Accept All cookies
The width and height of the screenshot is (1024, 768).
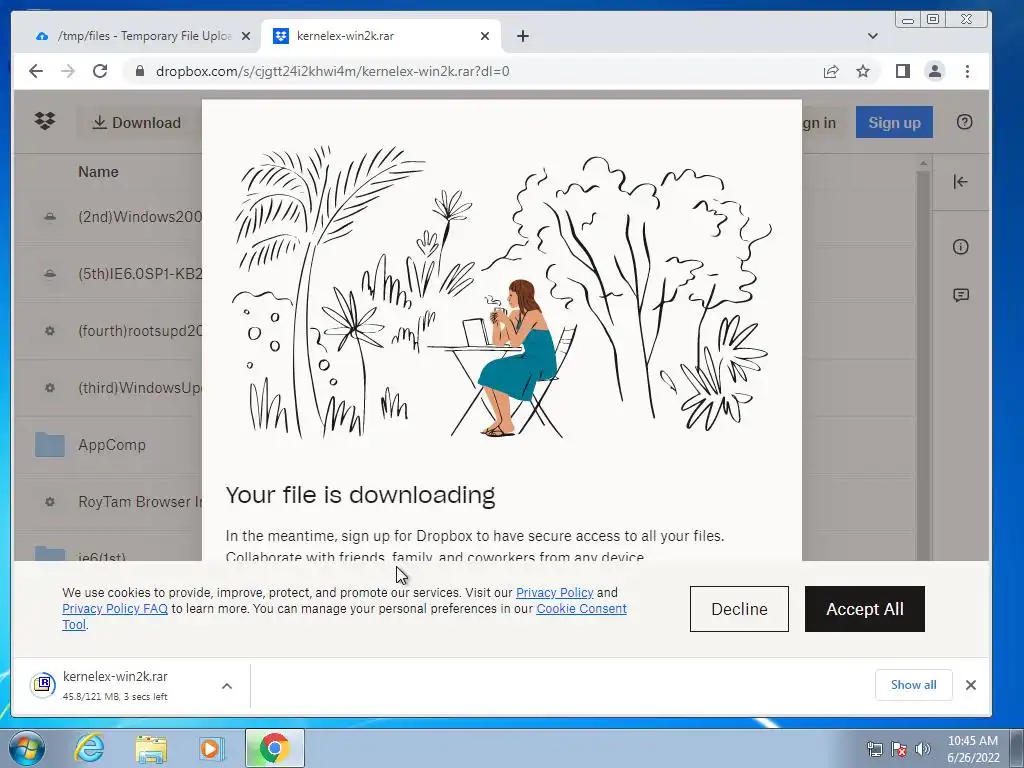point(864,609)
